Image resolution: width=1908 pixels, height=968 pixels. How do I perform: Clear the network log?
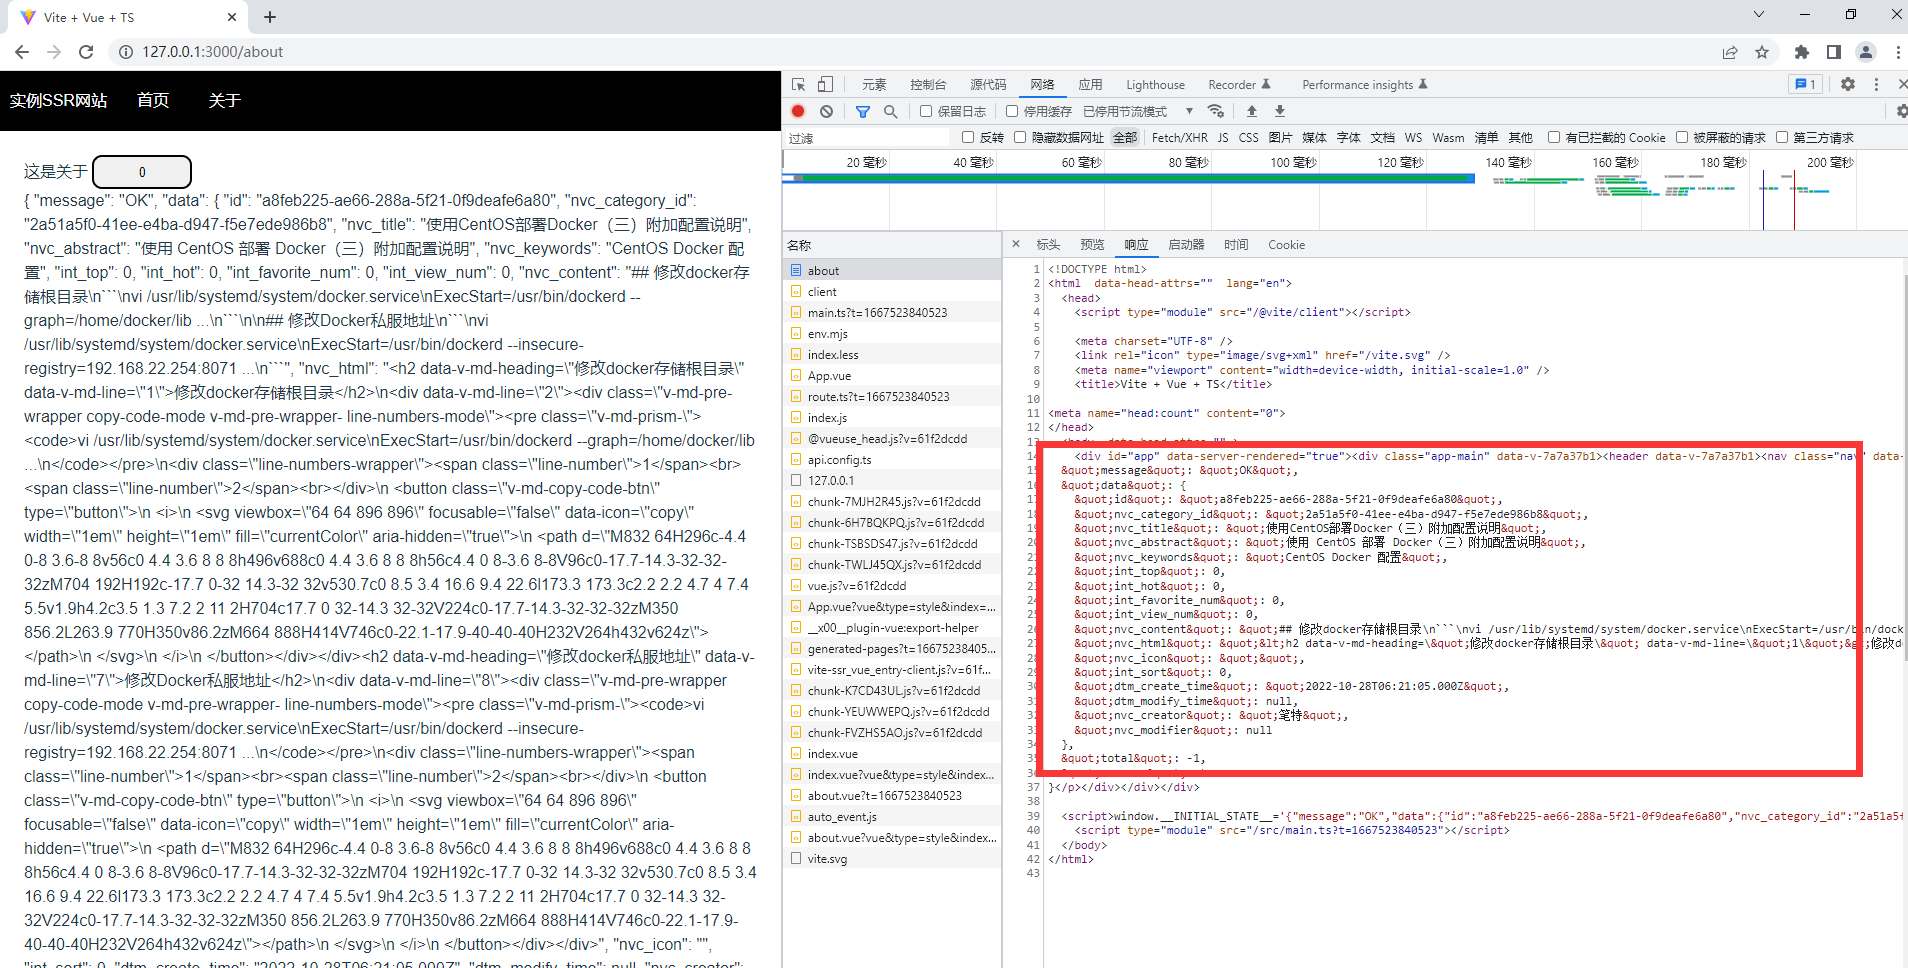click(x=826, y=111)
